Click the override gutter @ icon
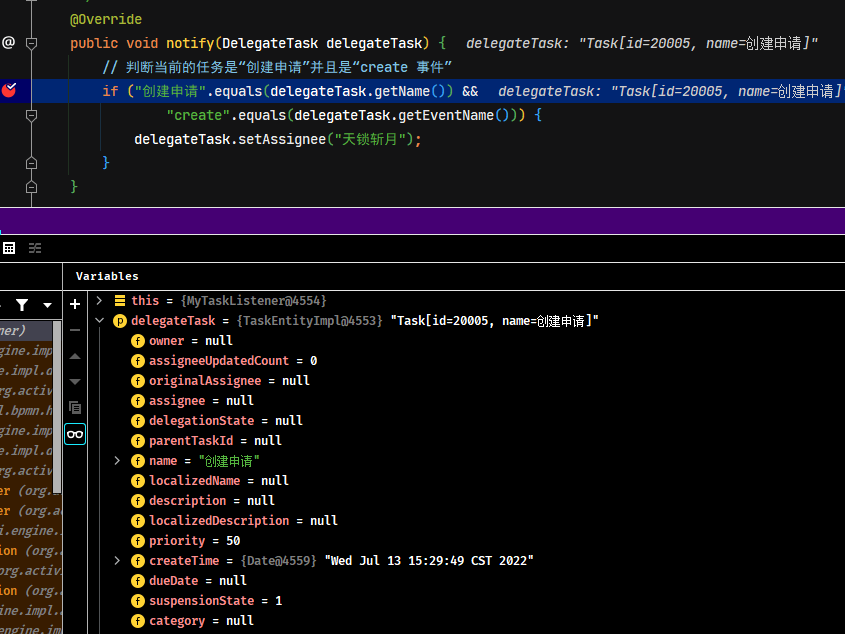 coord(9,42)
